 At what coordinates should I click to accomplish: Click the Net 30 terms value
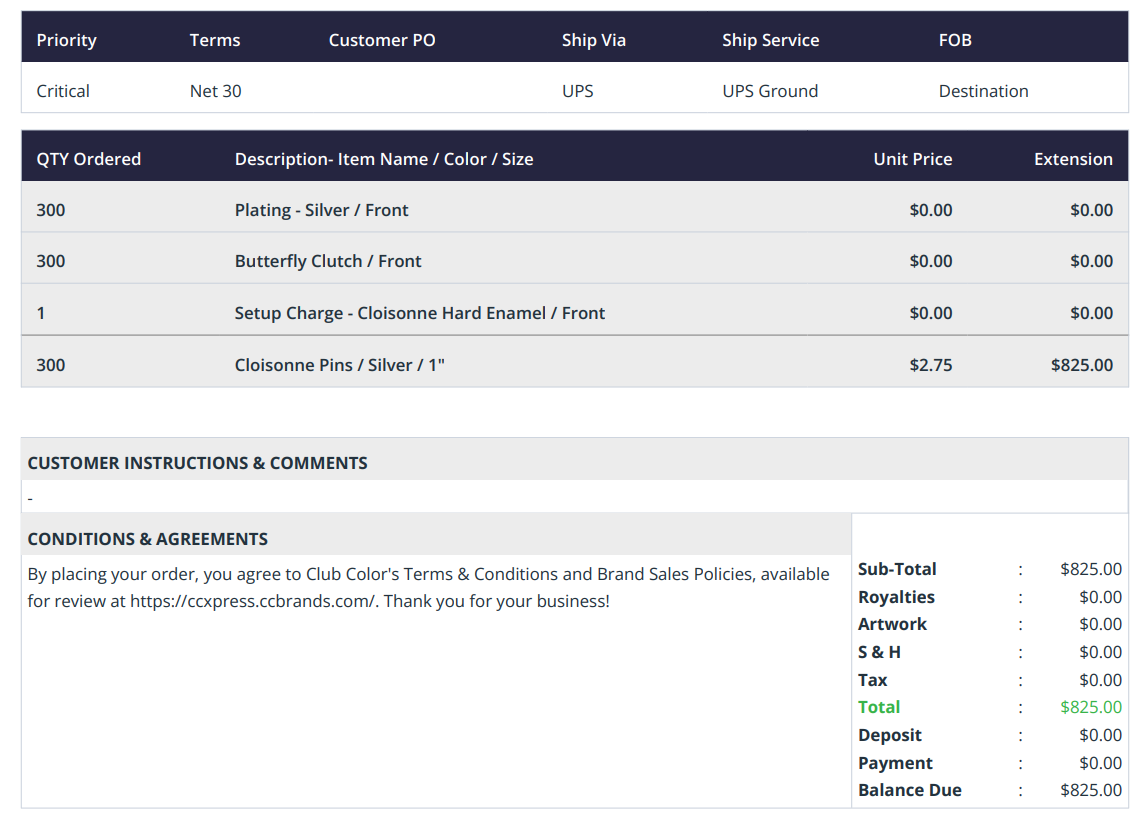tap(215, 91)
